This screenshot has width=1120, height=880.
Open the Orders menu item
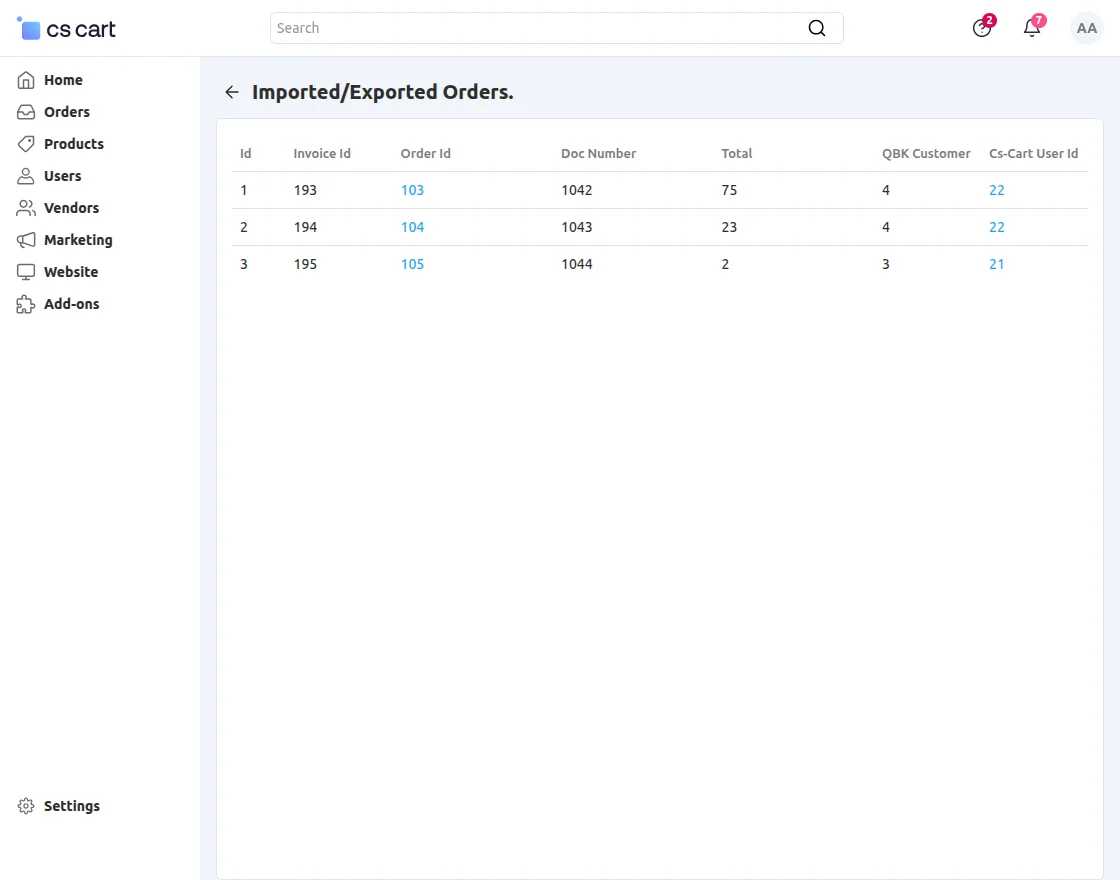(x=66, y=112)
